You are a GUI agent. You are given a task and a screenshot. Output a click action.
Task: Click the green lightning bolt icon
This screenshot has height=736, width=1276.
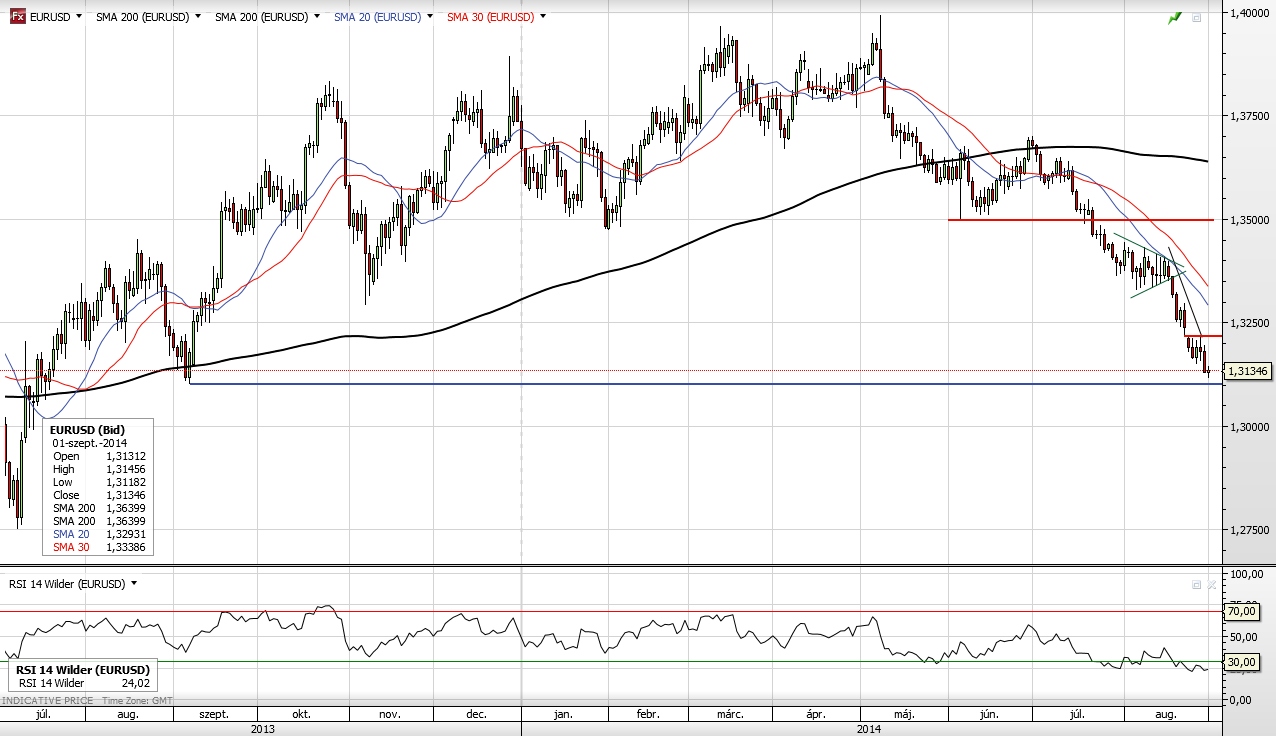(x=1175, y=17)
